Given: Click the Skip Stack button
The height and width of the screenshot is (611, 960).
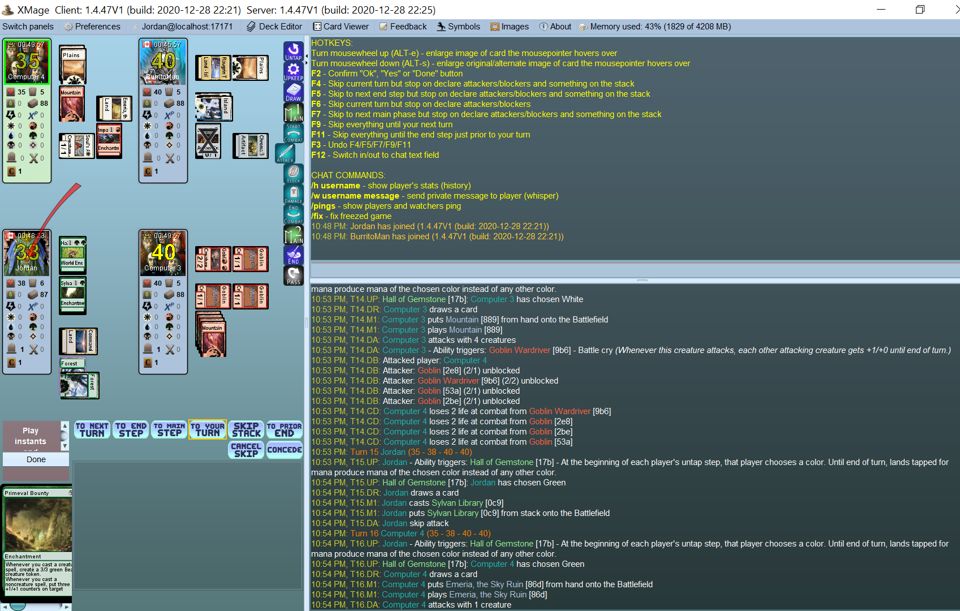Looking at the screenshot, I should tap(246, 430).
